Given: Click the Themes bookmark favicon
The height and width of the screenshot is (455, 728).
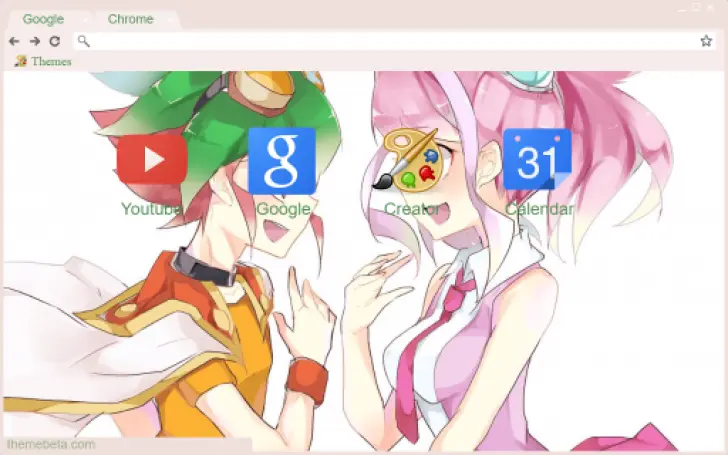Looking at the screenshot, I should tap(20, 61).
